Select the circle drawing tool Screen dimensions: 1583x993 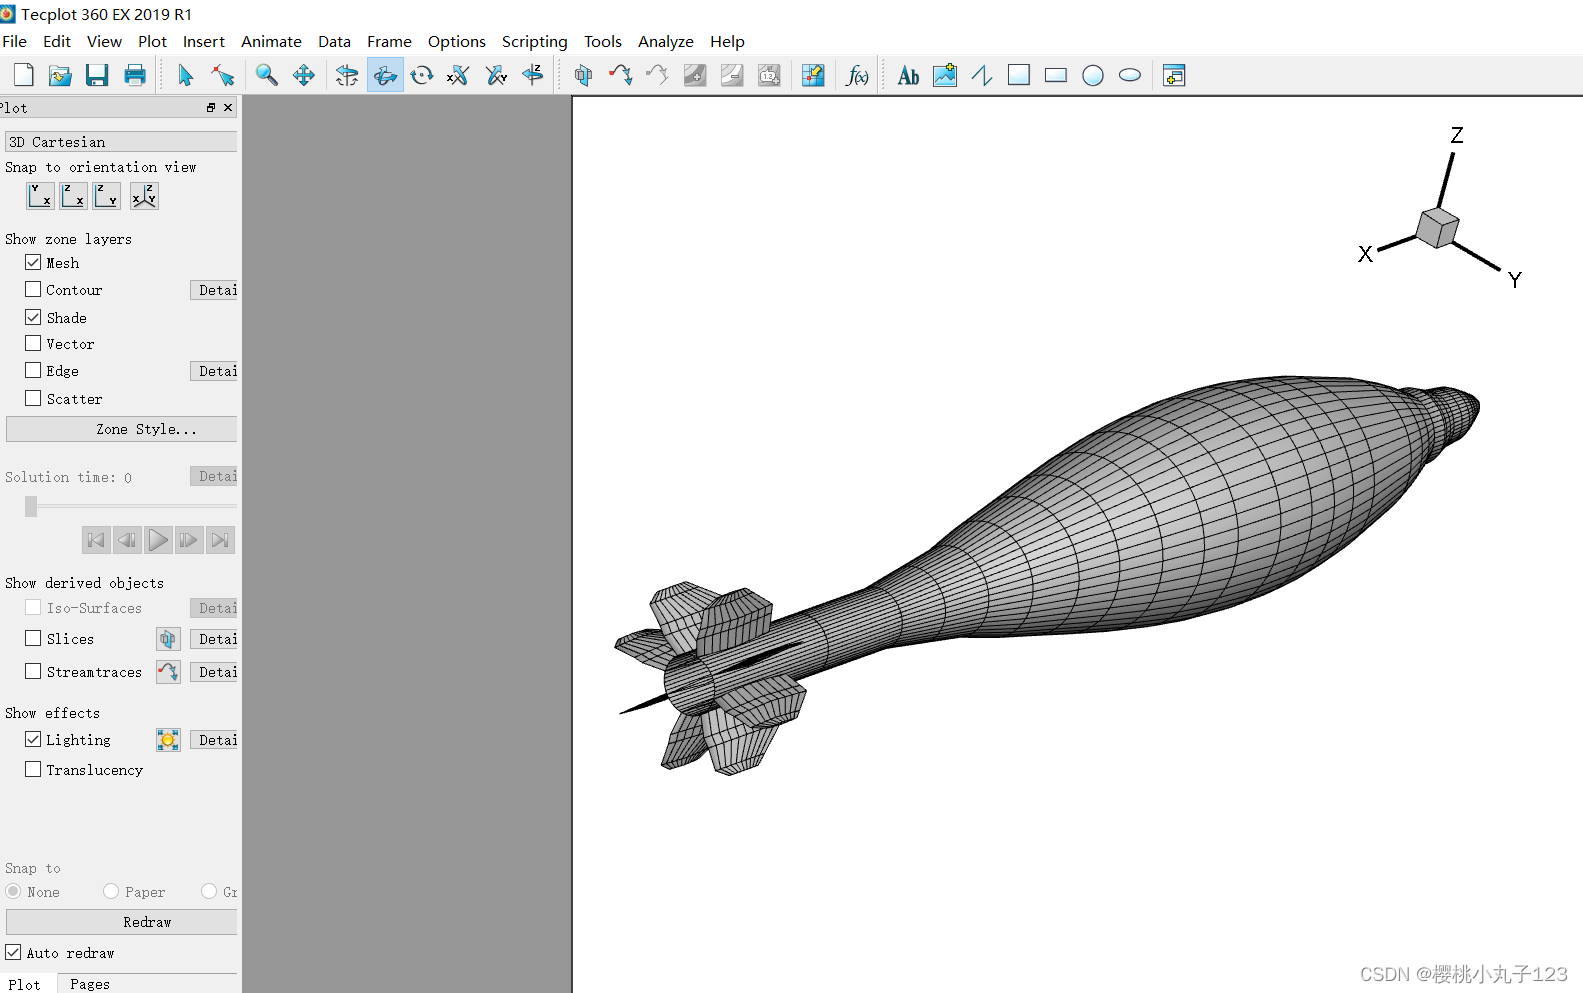coord(1093,75)
